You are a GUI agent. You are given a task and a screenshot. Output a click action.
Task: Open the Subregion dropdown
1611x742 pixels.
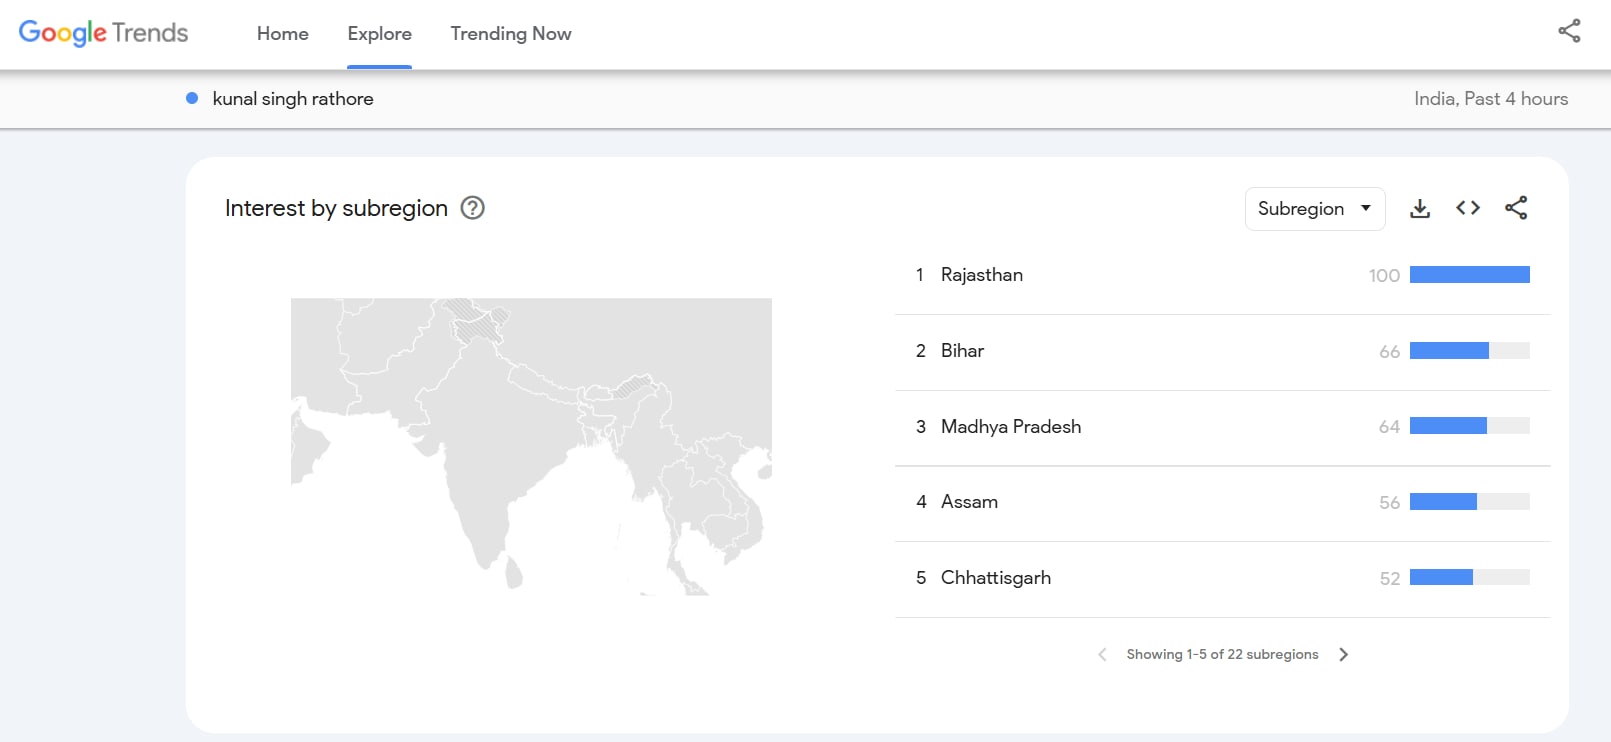pyautogui.click(x=1314, y=209)
